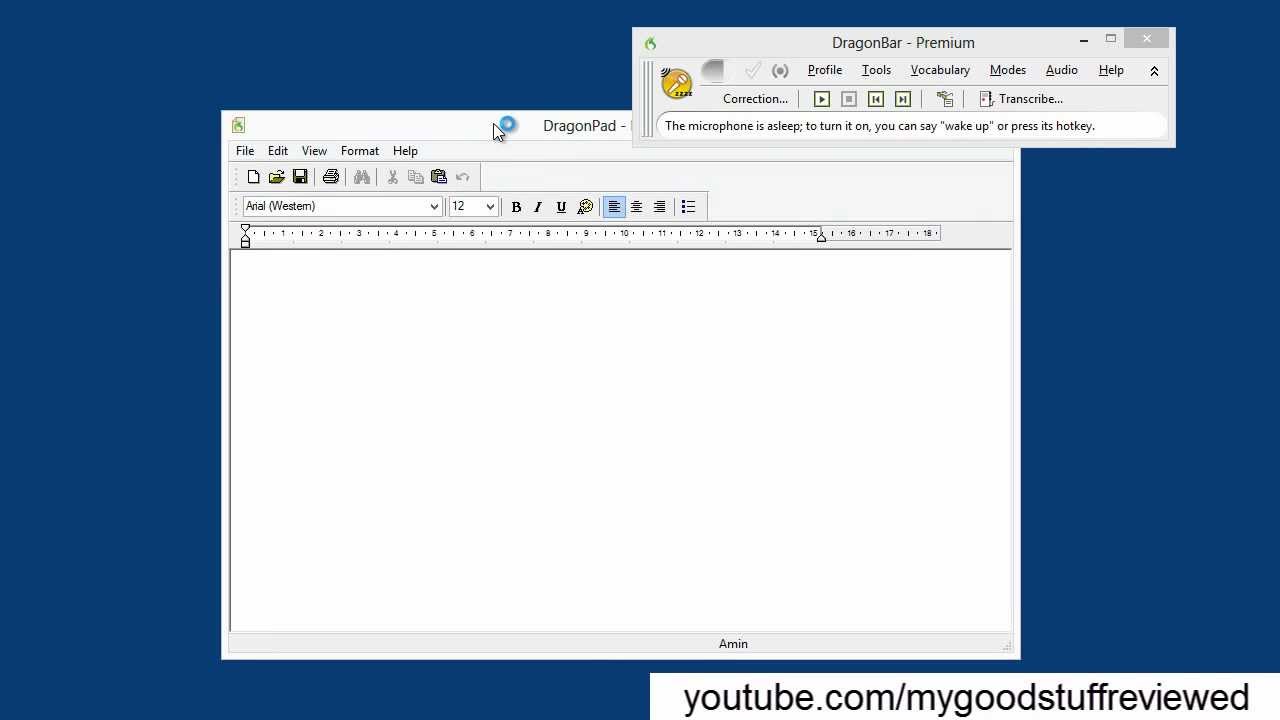Start playback in DragonBar

point(822,99)
